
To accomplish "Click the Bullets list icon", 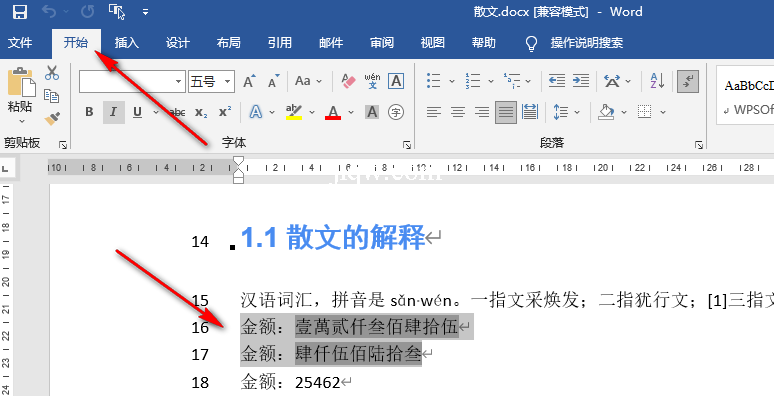I will [433, 80].
